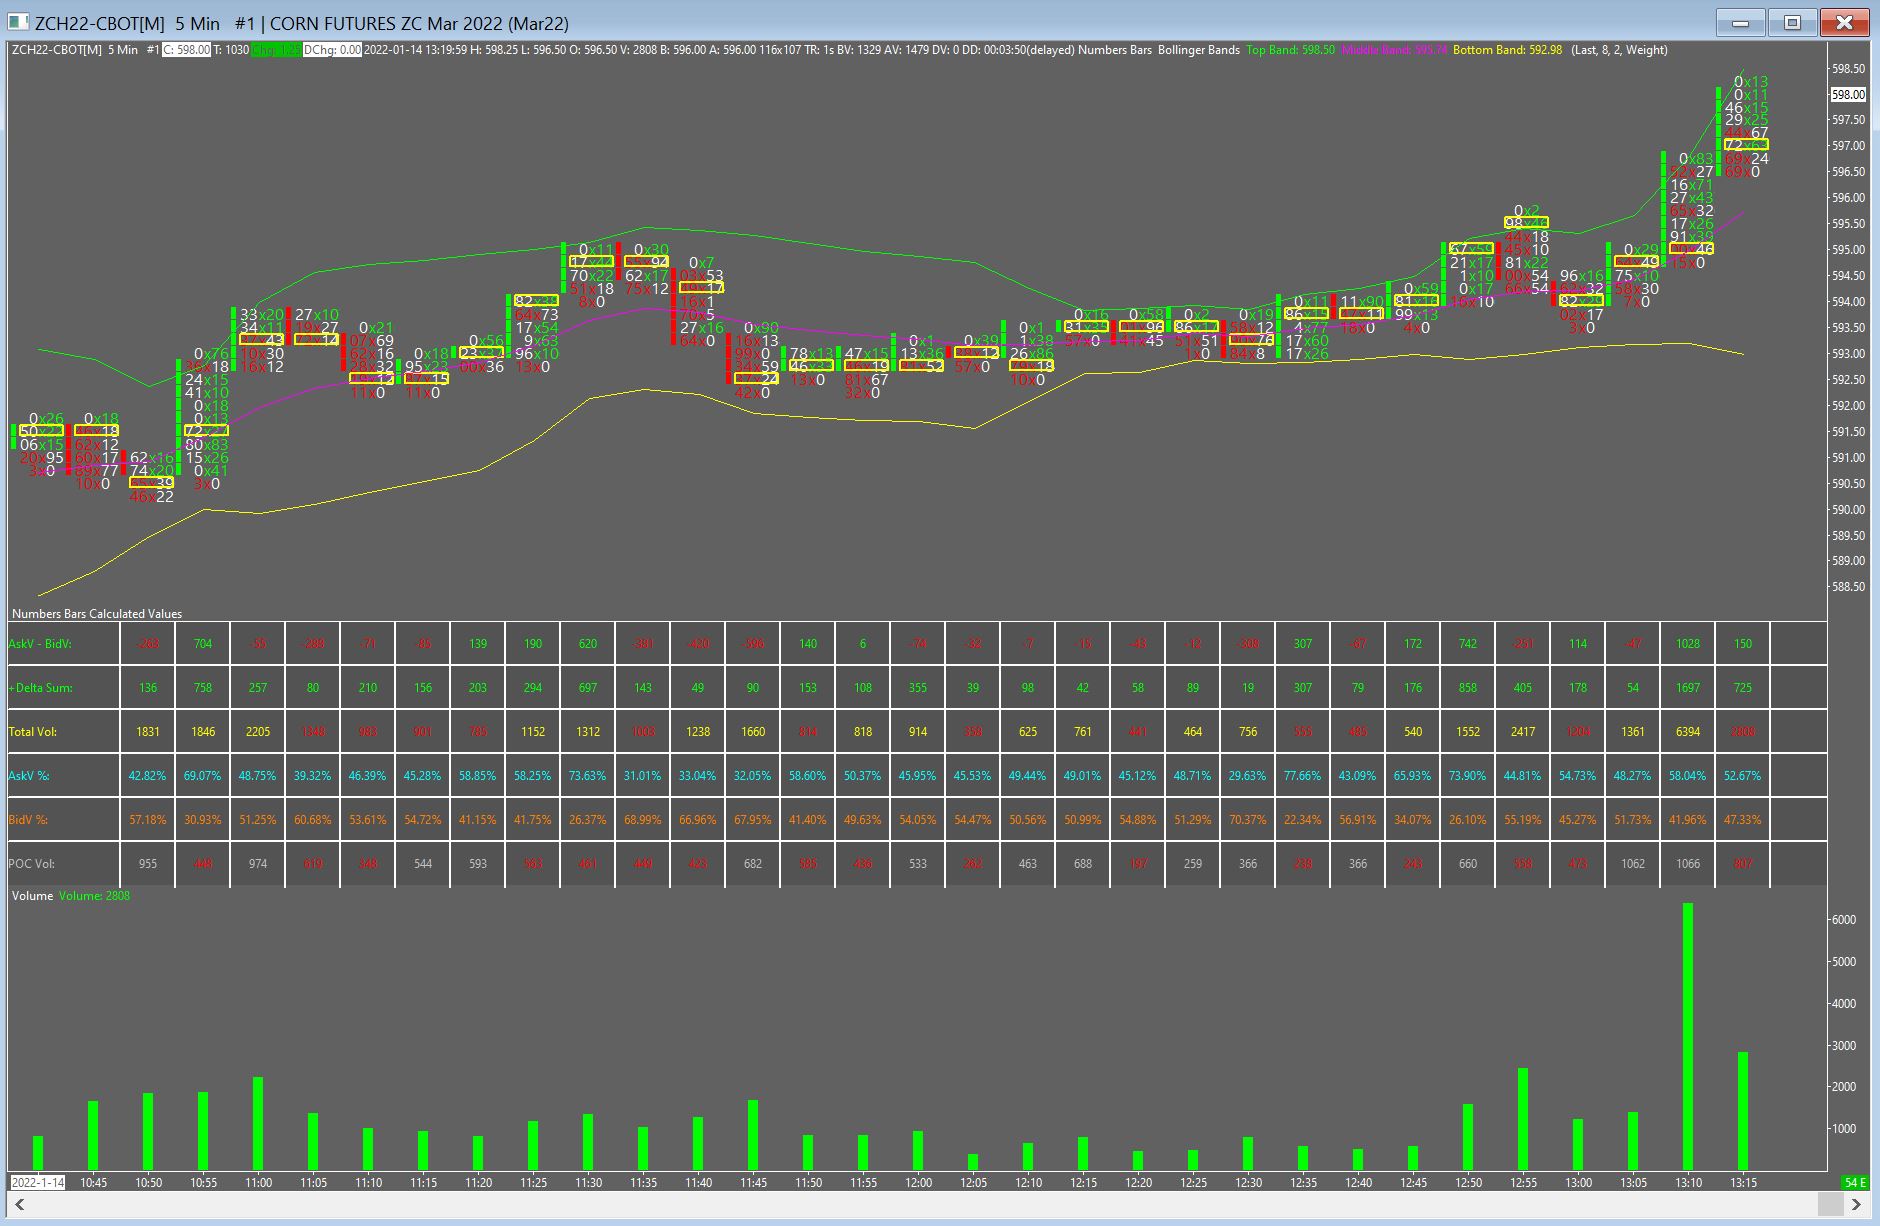
Task: Click the Bottom Band 592.98 label
Action: 1507,50
